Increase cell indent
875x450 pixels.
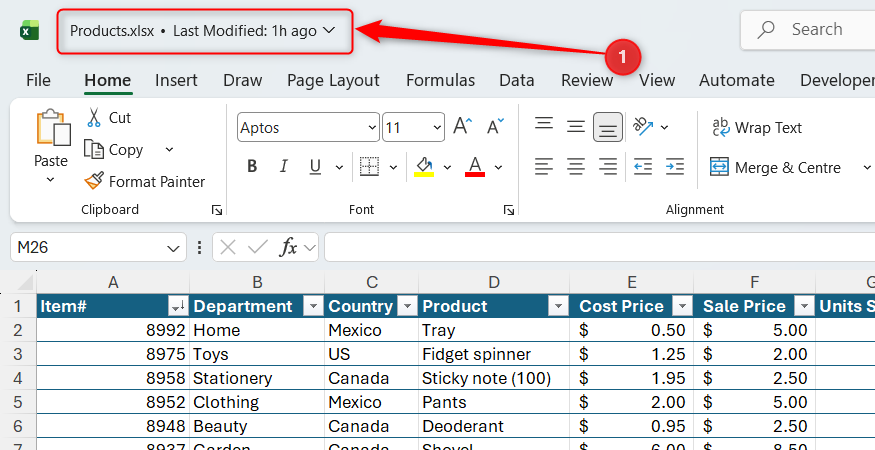point(675,166)
